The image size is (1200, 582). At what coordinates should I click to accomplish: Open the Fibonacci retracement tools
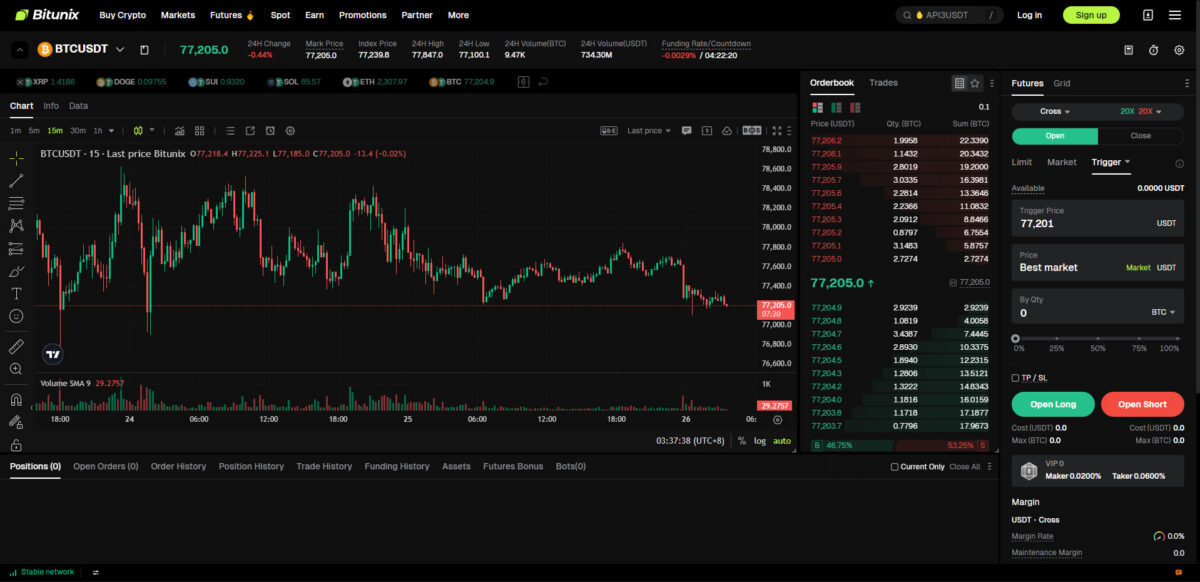click(16, 203)
